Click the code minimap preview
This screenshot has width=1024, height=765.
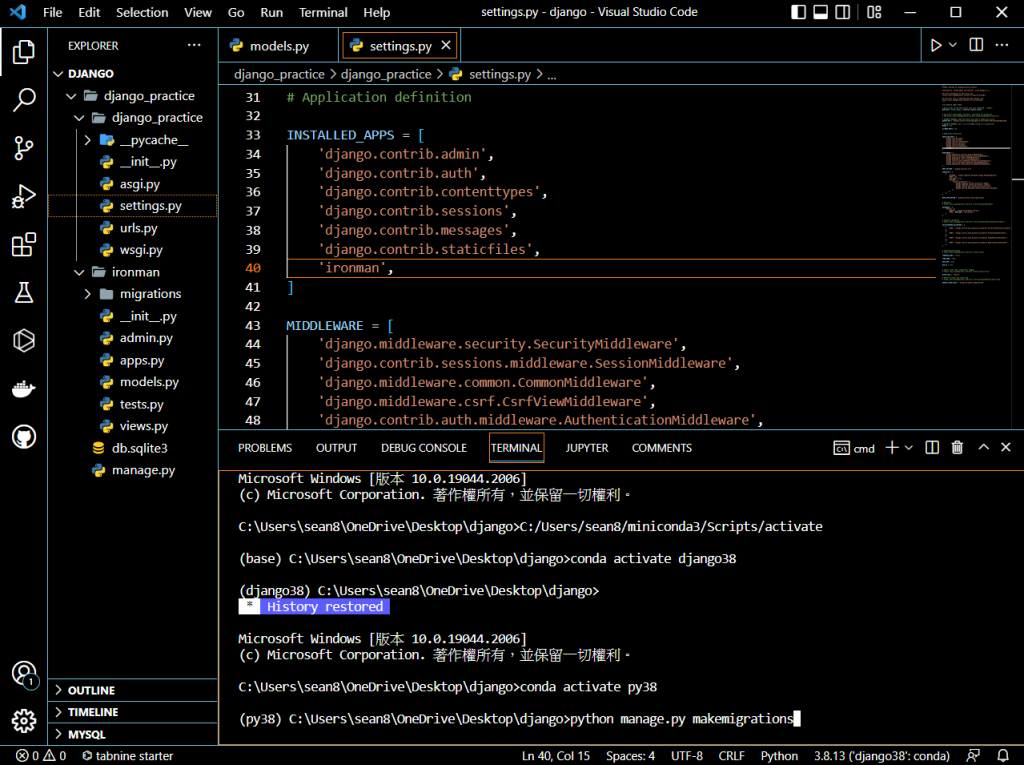pyautogui.click(x=975, y=180)
